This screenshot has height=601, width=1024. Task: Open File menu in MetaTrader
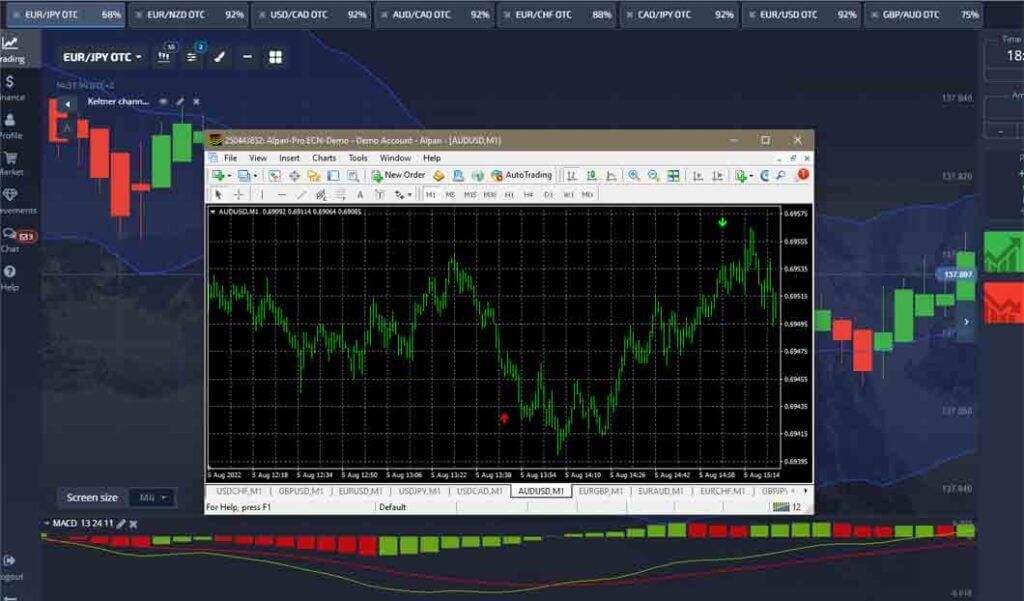pyautogui.click(x=231, y=158)
